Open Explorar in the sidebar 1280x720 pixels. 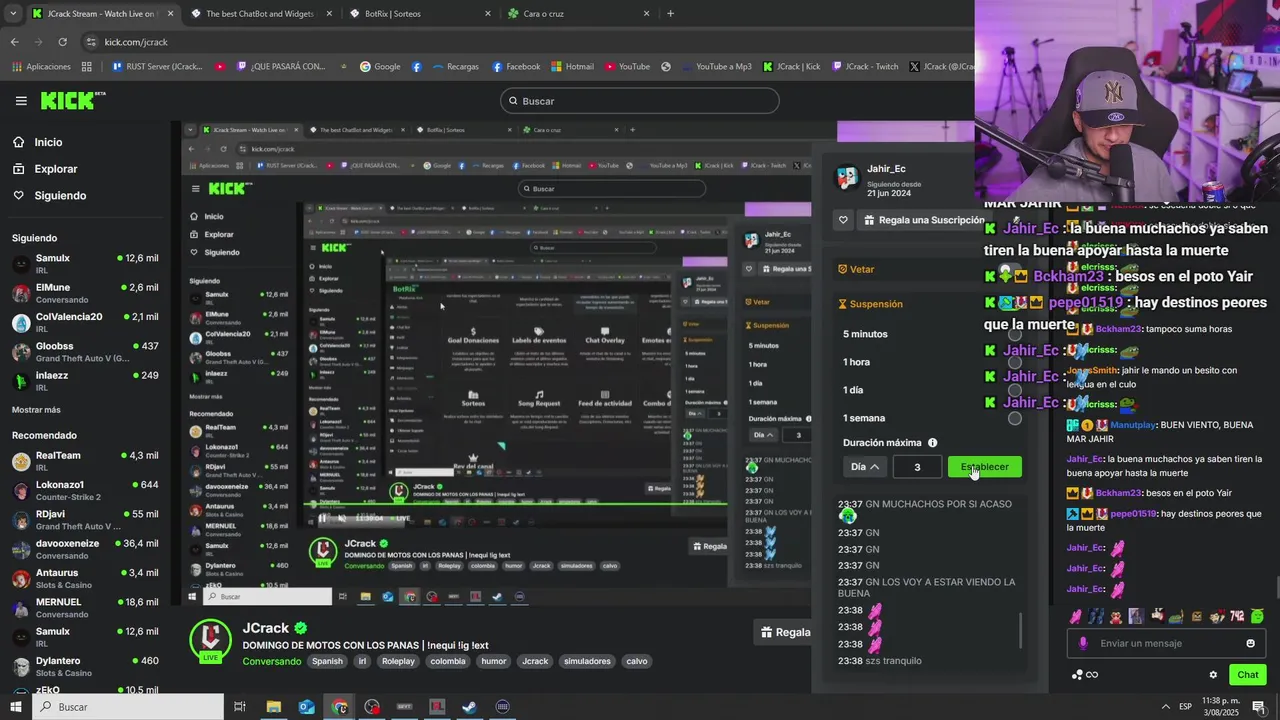[56, 169]
